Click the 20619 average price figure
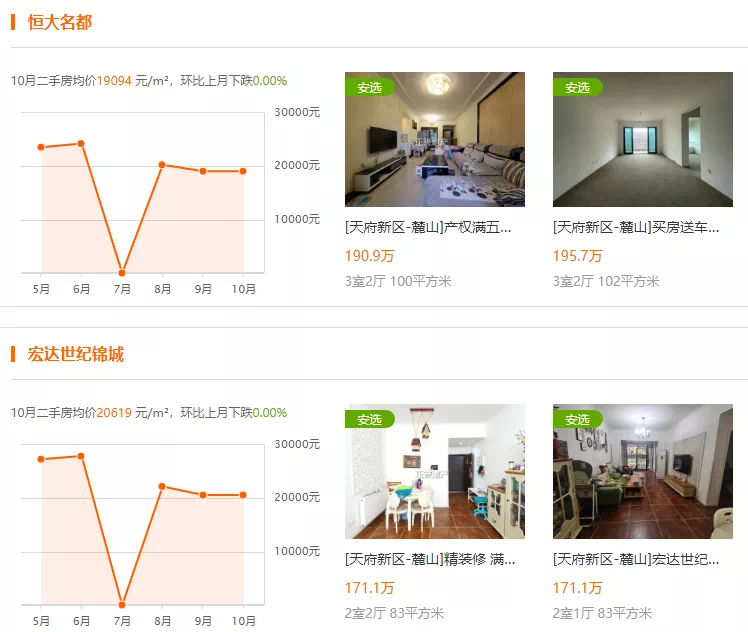This screenshot has width=748, height=632. point(114,413)
